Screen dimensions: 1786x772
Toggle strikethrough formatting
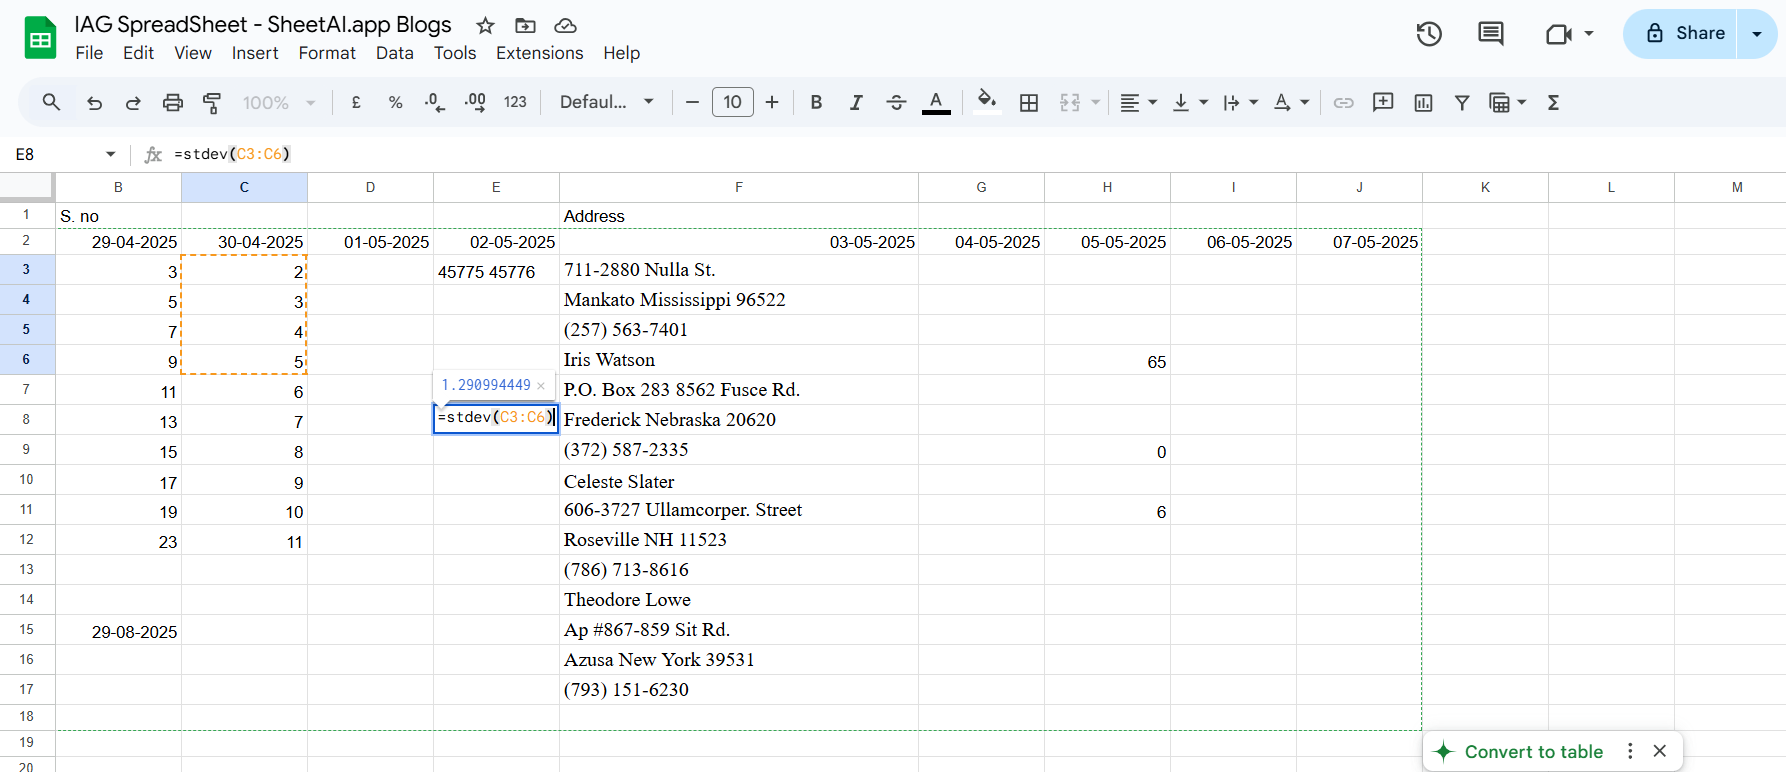click(x=896, y=102)
